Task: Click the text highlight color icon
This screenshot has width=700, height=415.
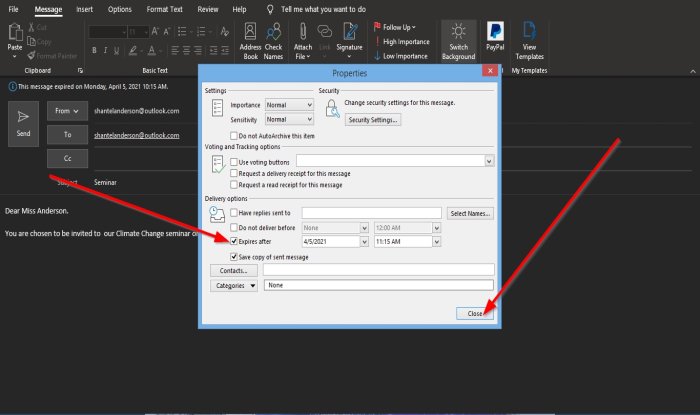Action: click(x=133, y=50)
